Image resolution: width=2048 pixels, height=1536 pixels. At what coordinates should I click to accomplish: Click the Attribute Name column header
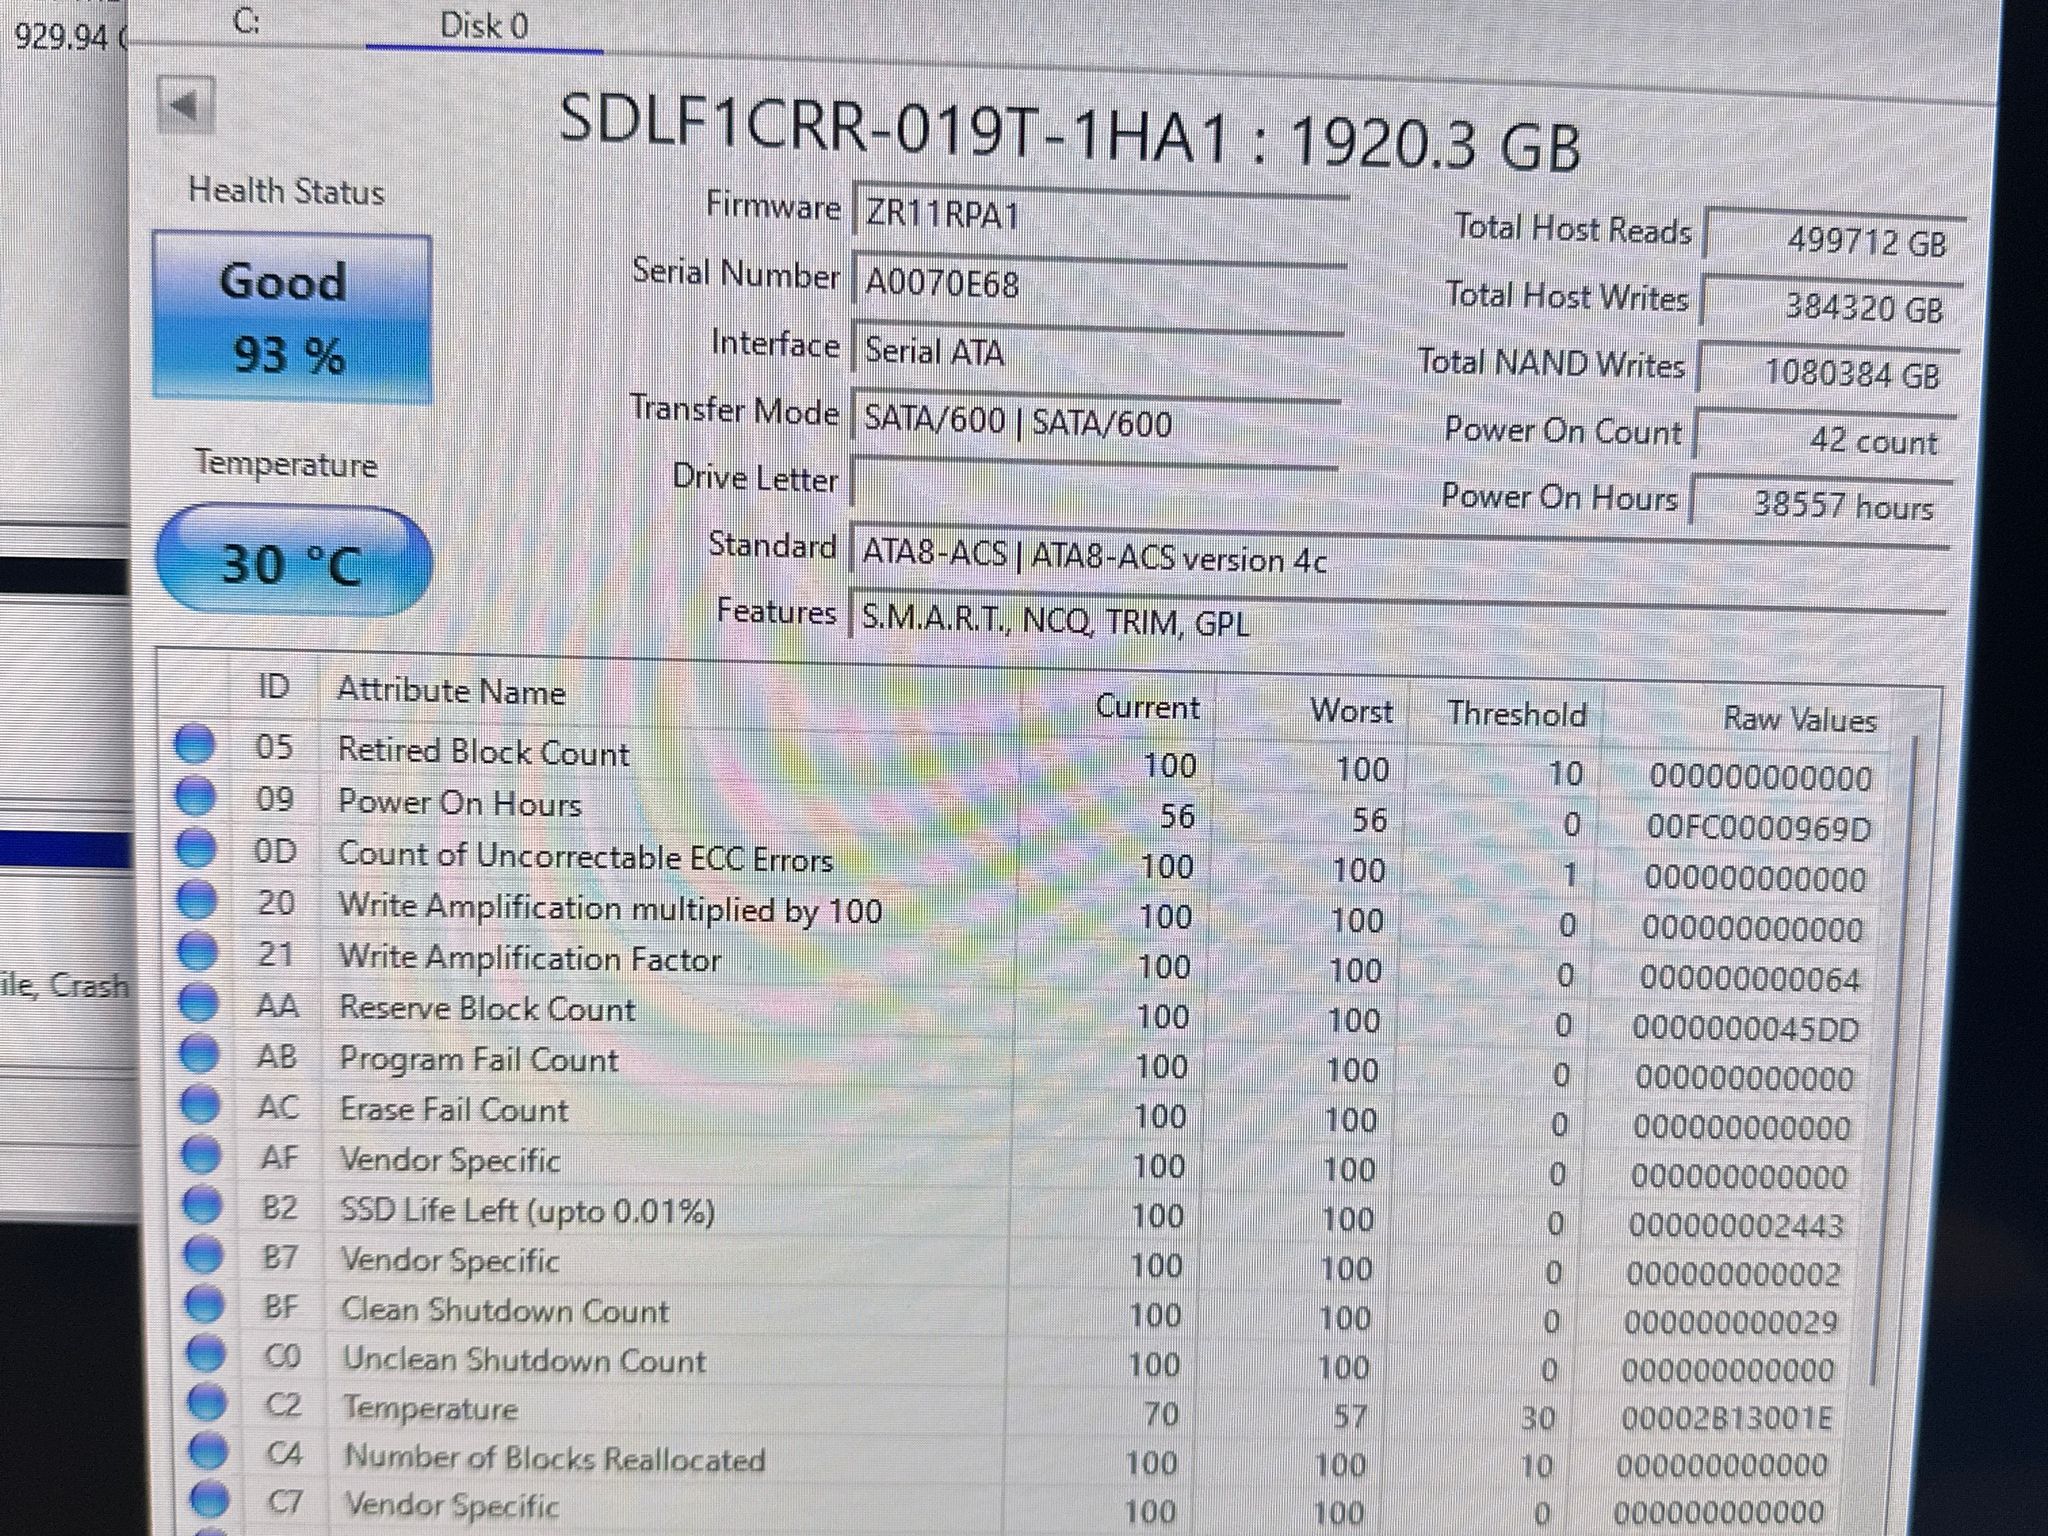[452, 691]
